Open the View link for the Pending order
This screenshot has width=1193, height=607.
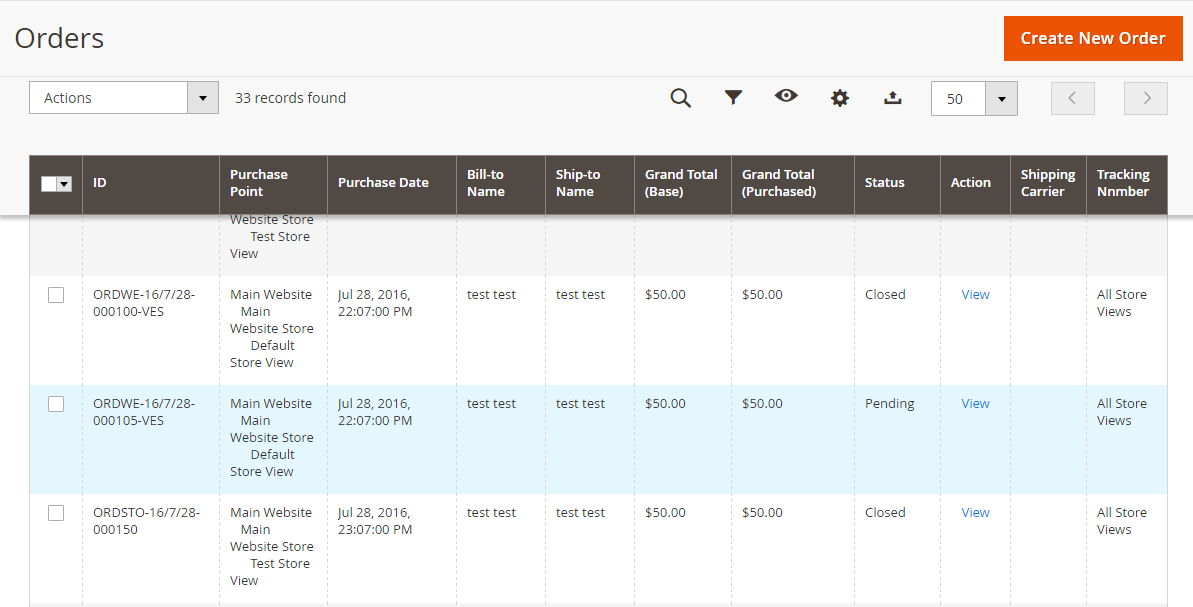(974, 403)
